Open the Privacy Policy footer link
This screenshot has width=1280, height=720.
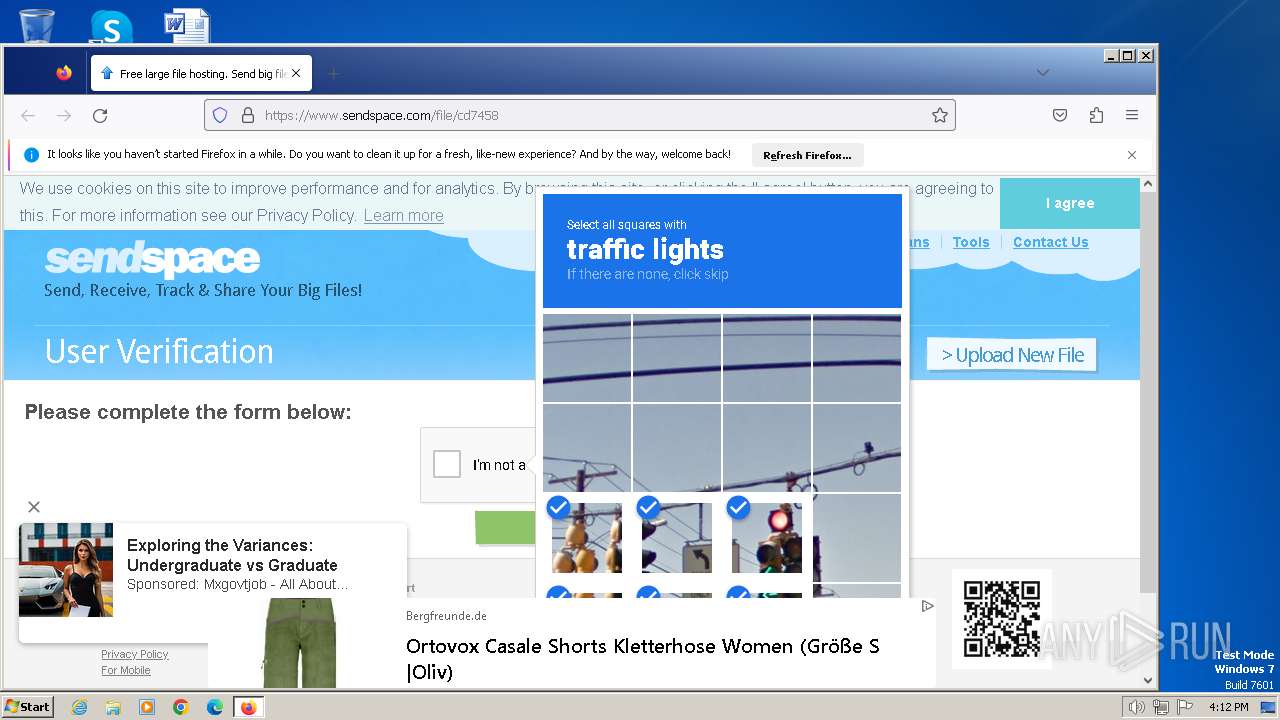tap(135, 654)
